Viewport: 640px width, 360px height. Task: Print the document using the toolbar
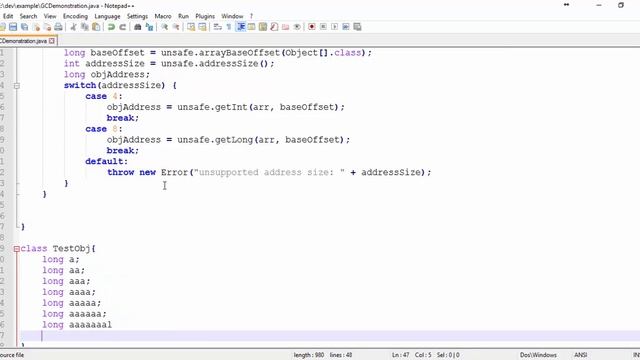pyautogui.click(x=58, y=27)
